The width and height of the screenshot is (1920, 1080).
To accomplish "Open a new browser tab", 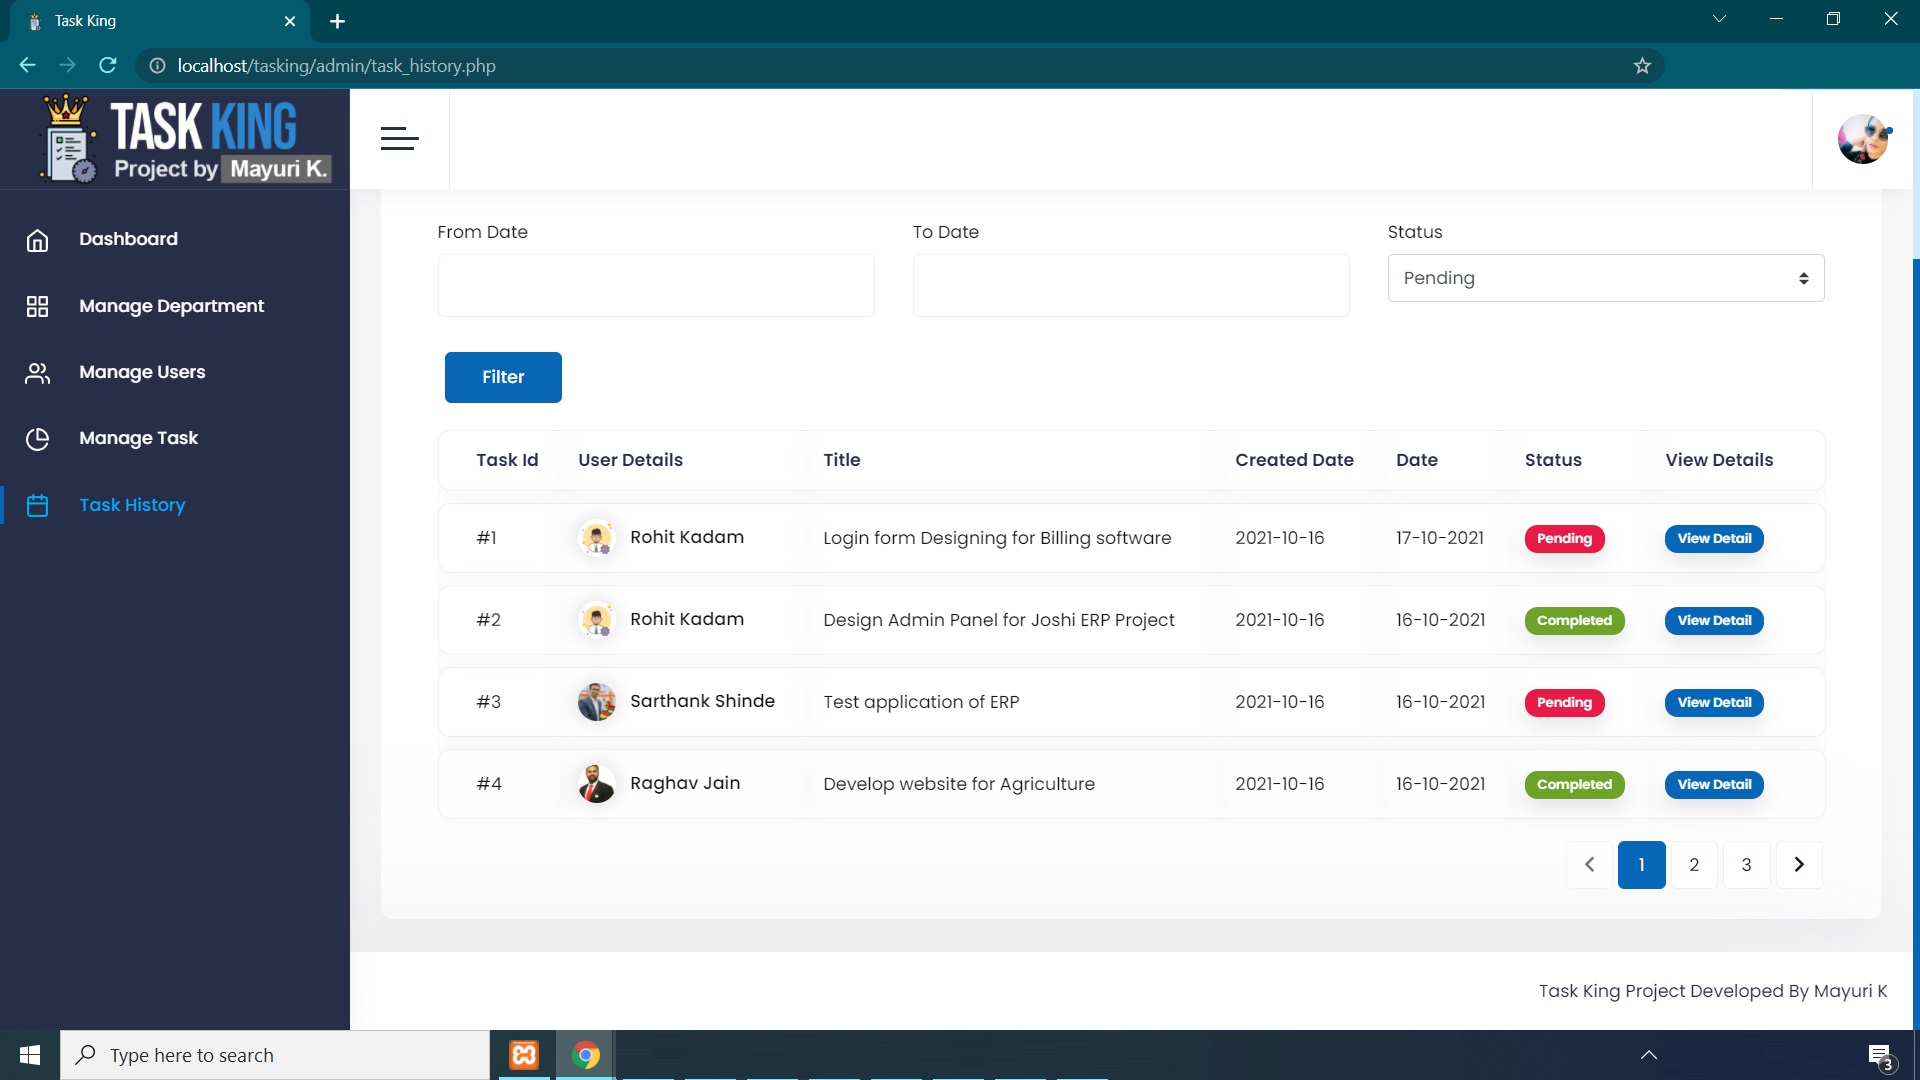I will pos(337,21).
